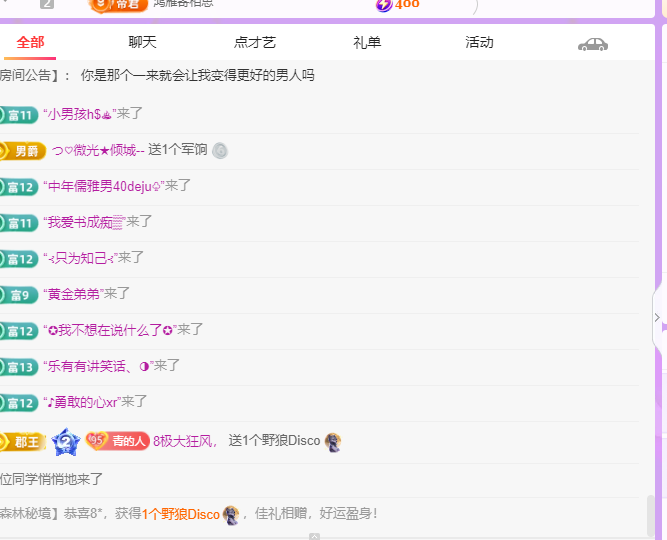667x540 pixels.
Task: Click the 男爵 noble badge
Action: 22,150
